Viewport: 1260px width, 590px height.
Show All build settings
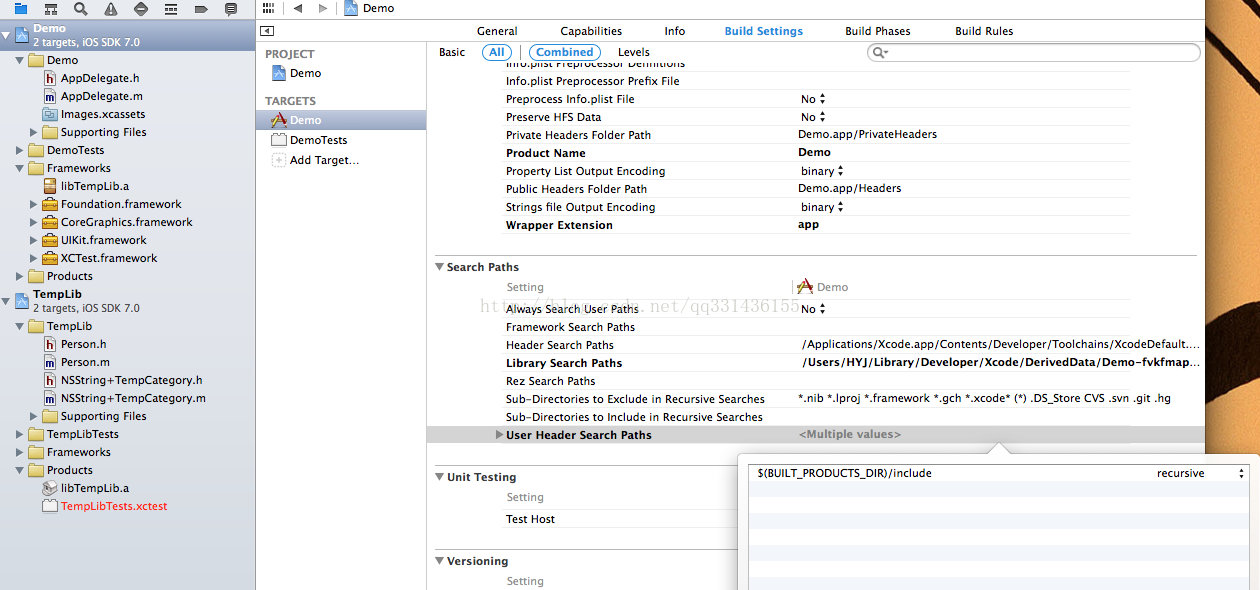point(497,52)
